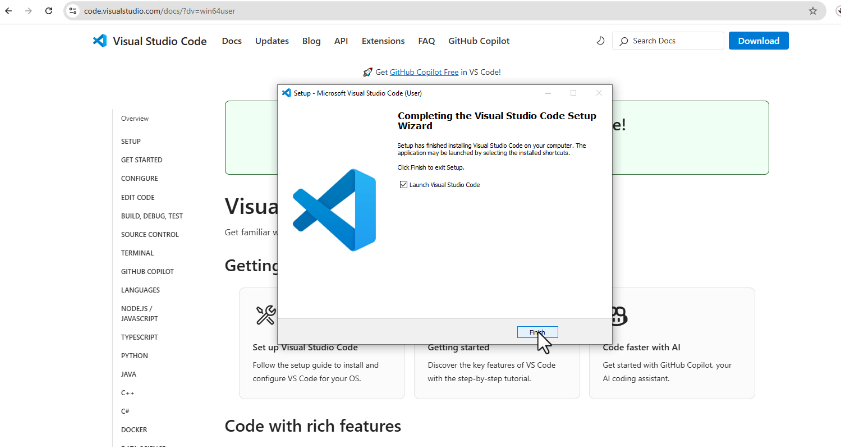Bookmark page with star icon

pyautogui.click(x=813, y=11)
